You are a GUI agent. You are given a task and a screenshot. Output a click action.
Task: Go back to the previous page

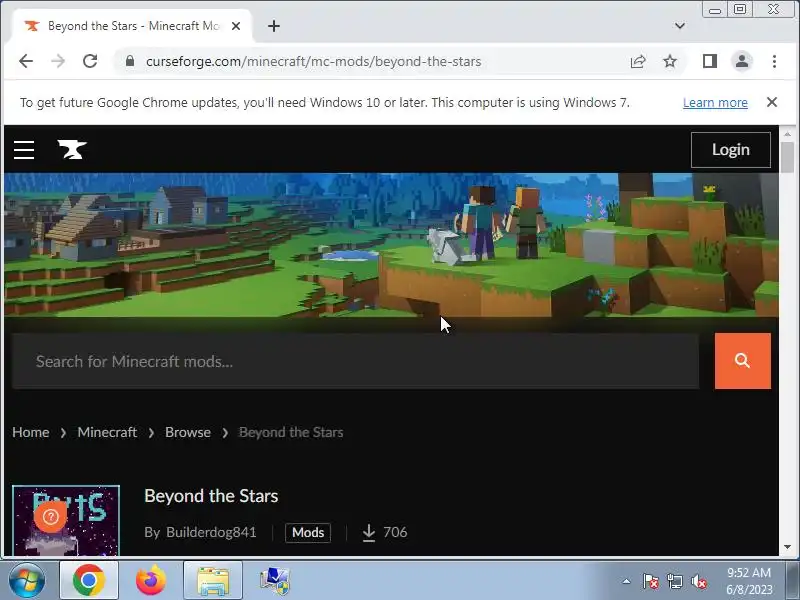point(26,61)
